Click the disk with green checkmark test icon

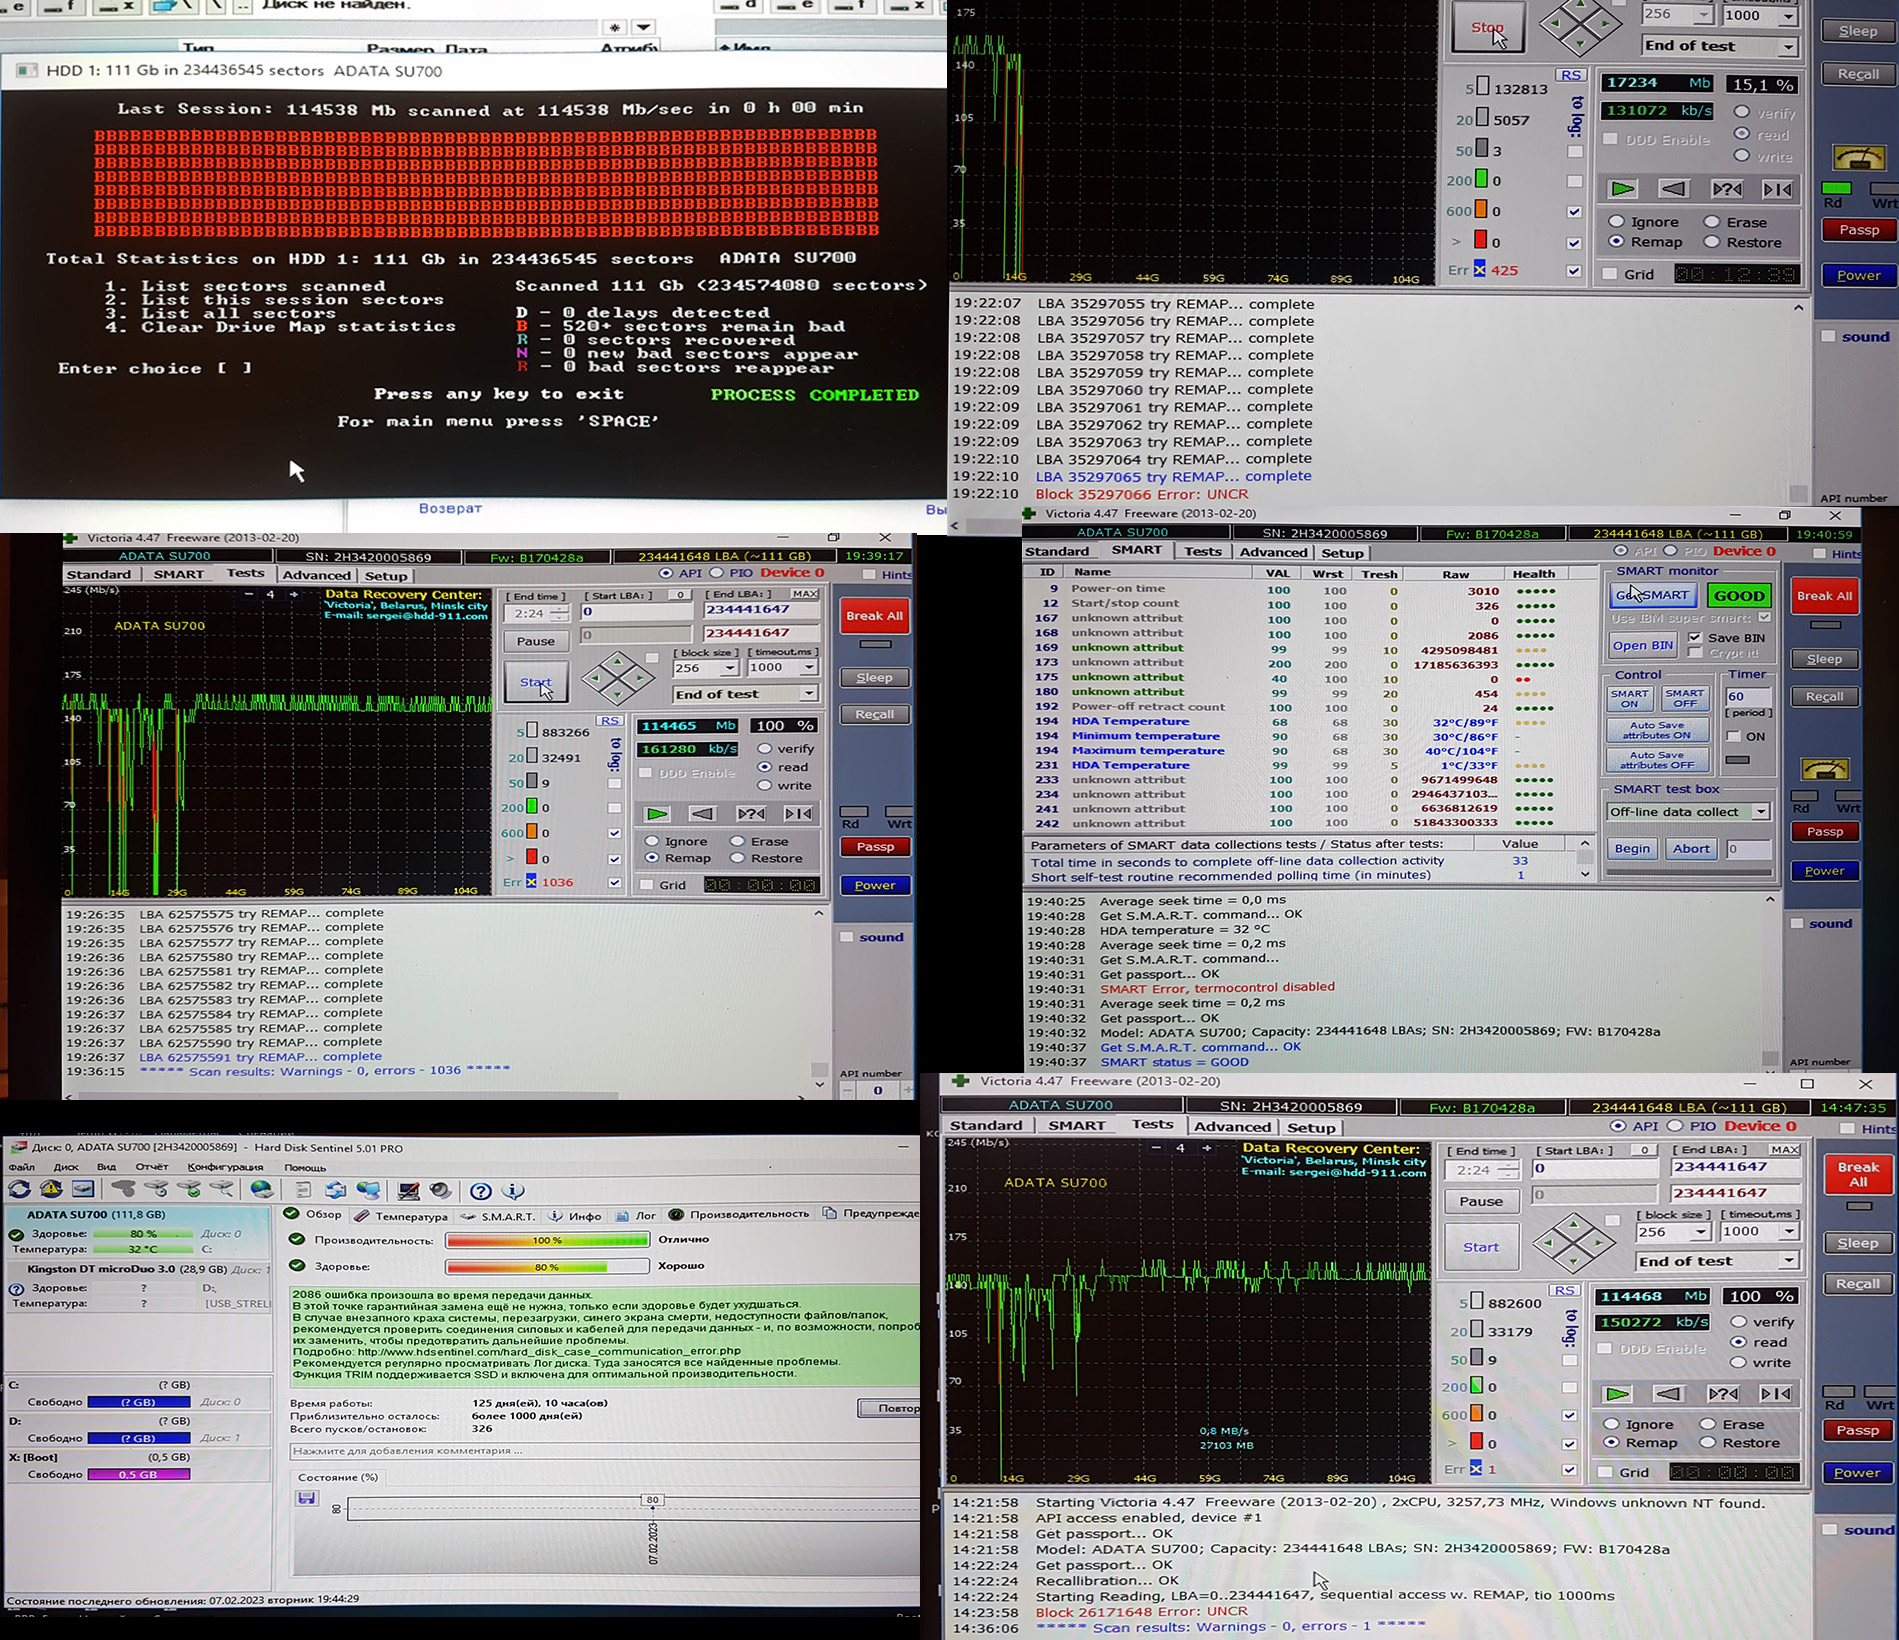pos(189,1189)
